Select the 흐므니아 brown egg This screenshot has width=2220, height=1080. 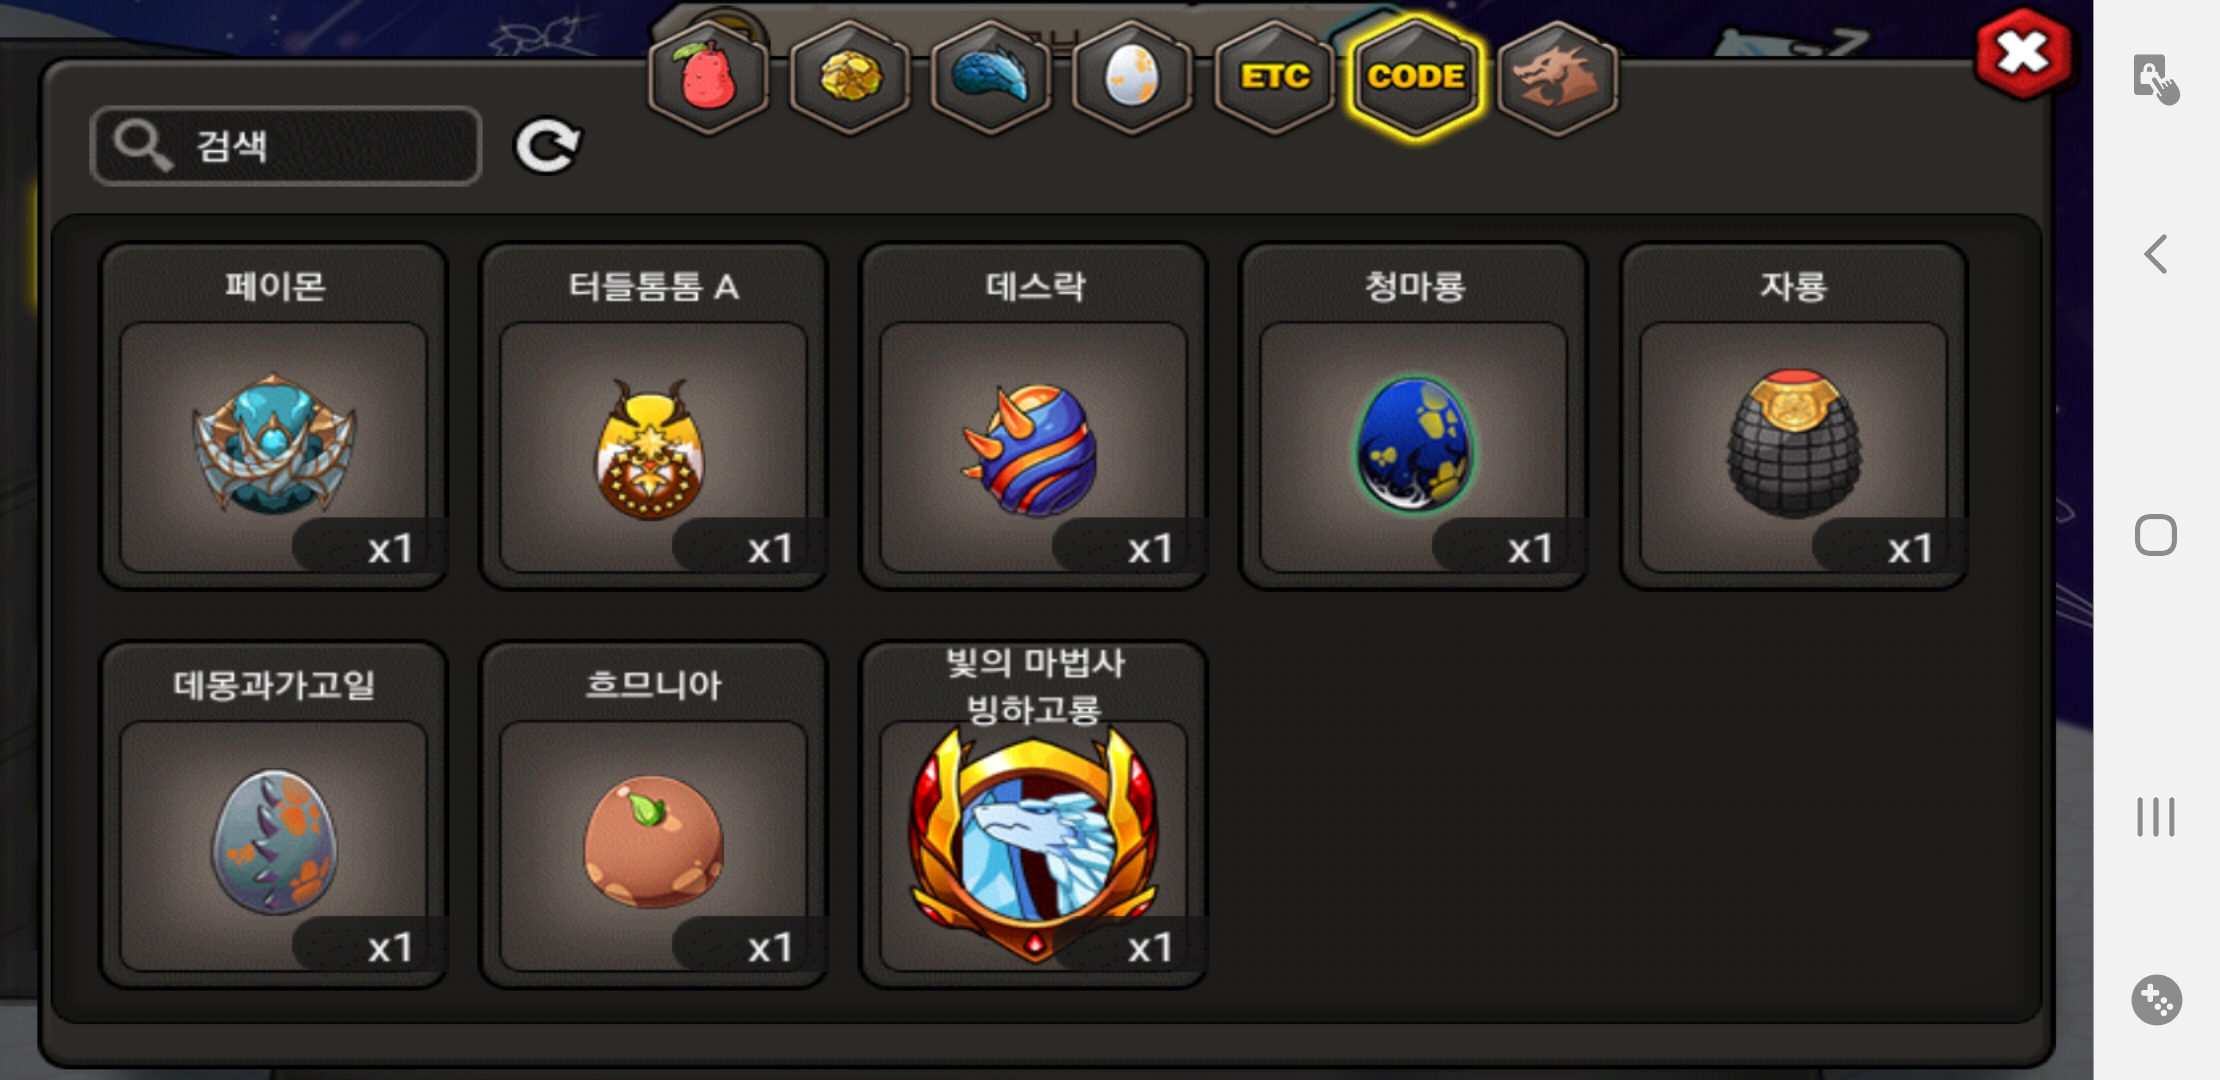[653, 815]
